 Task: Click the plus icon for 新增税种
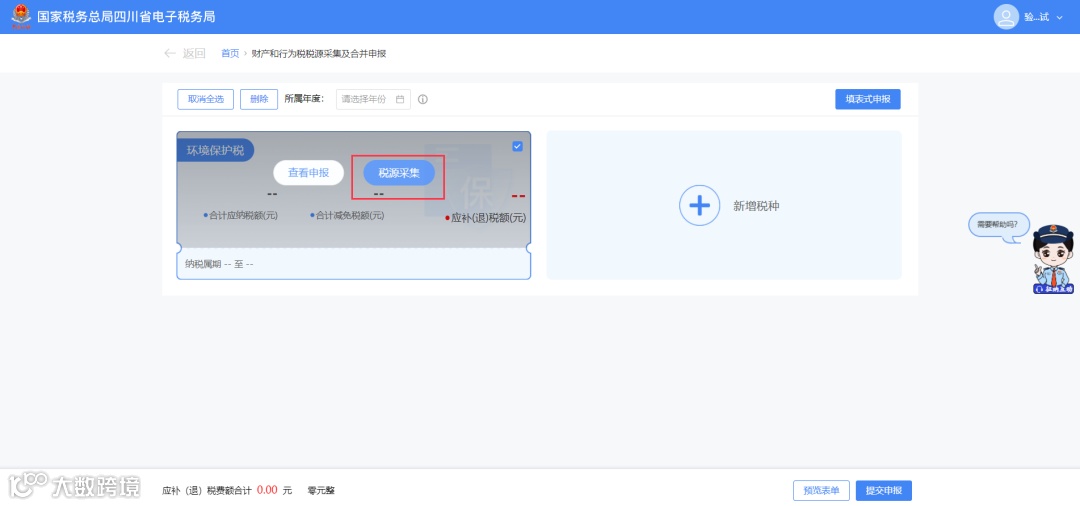(x=699, y=205)
